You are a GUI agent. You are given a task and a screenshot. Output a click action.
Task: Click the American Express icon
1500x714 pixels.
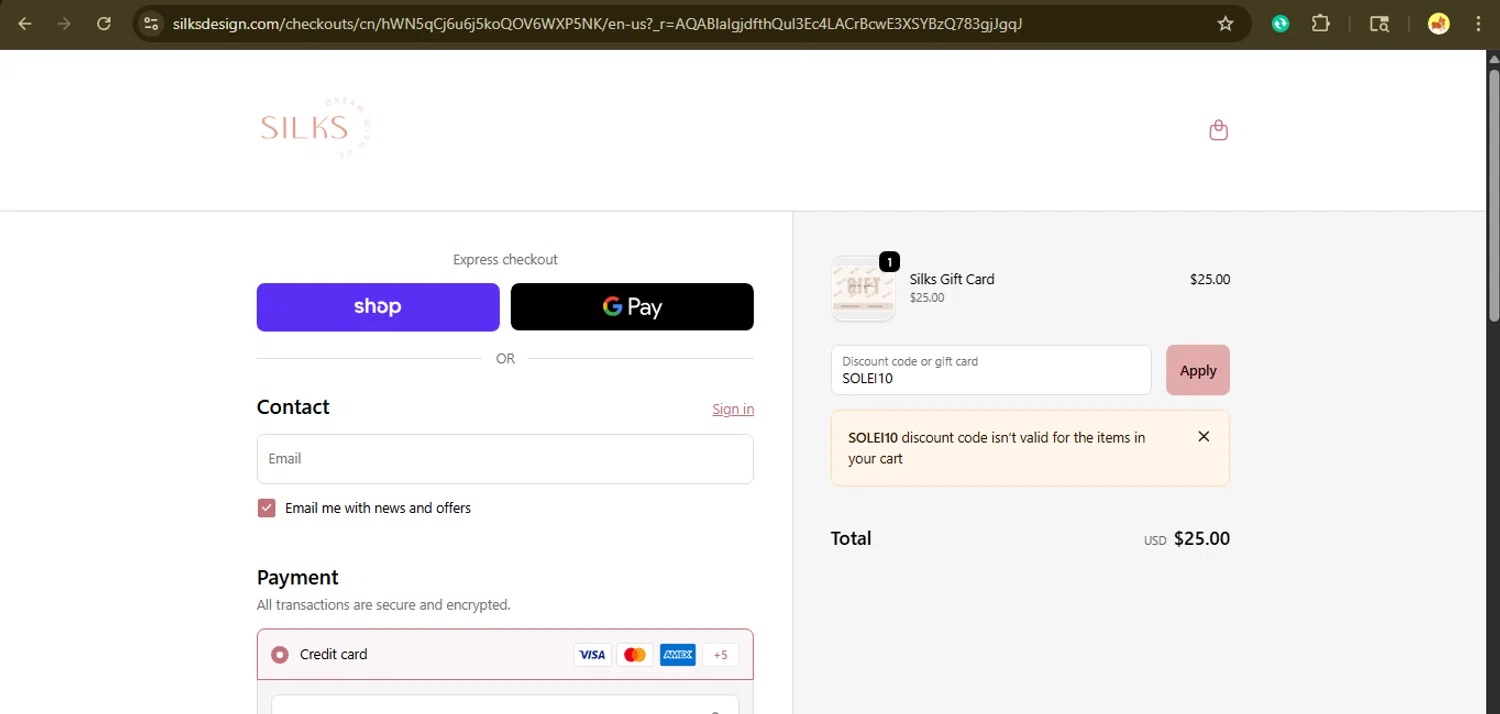tap(678, 655)
